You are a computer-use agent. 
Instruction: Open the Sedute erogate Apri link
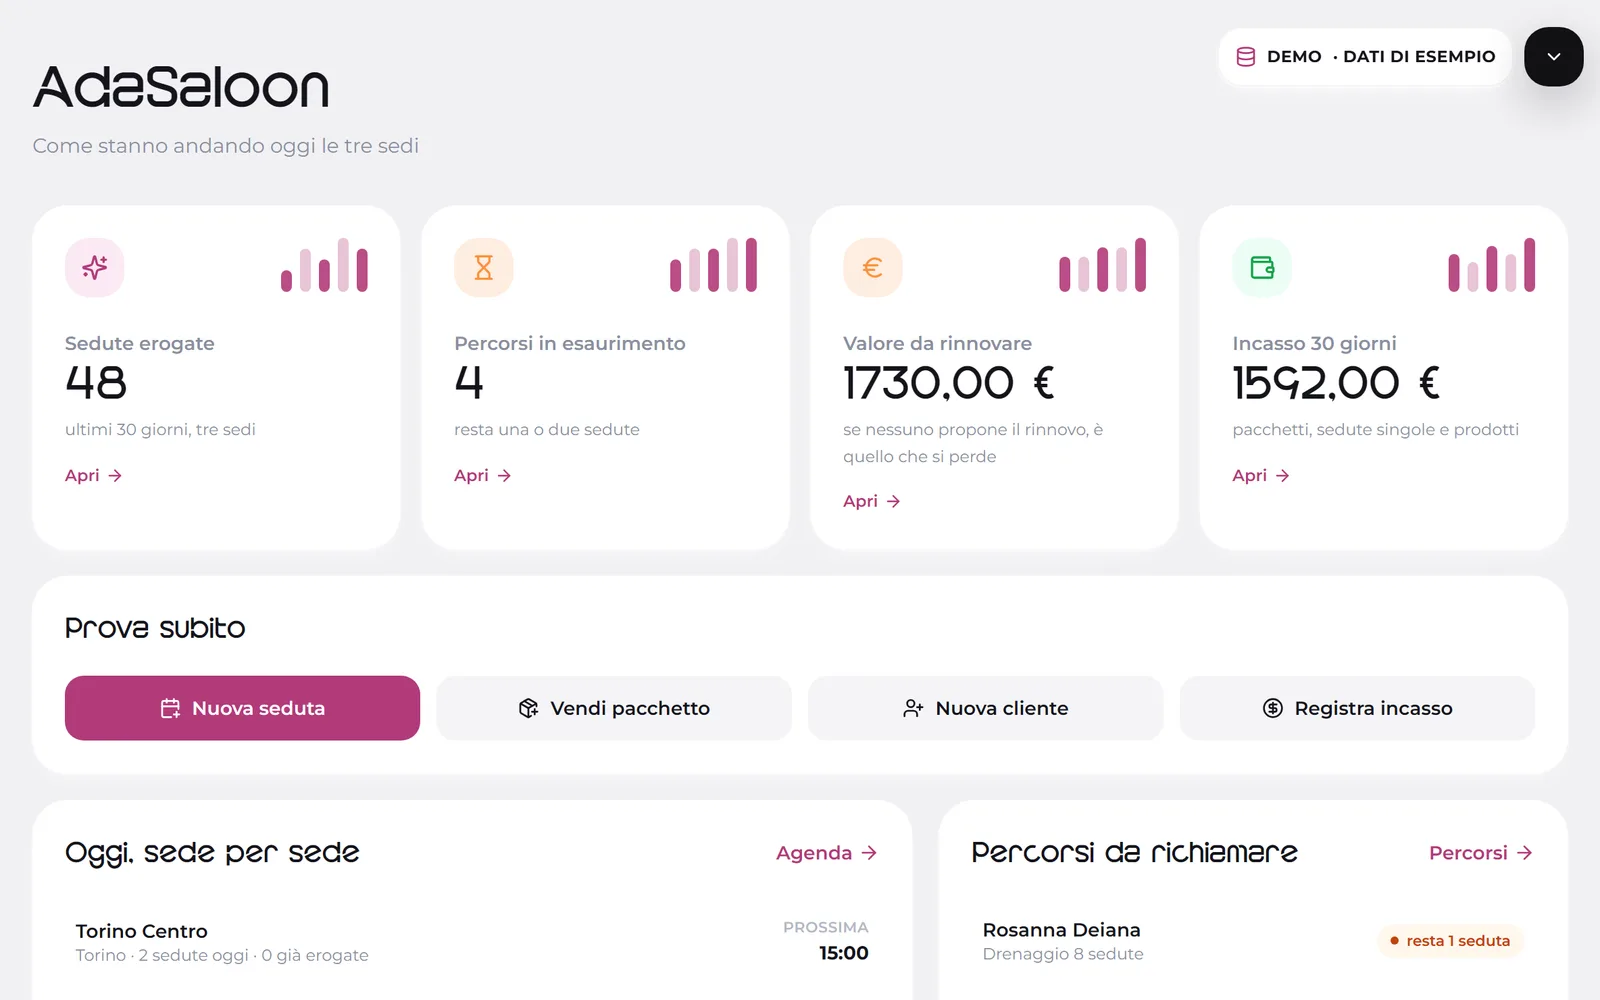coord(94,475)
